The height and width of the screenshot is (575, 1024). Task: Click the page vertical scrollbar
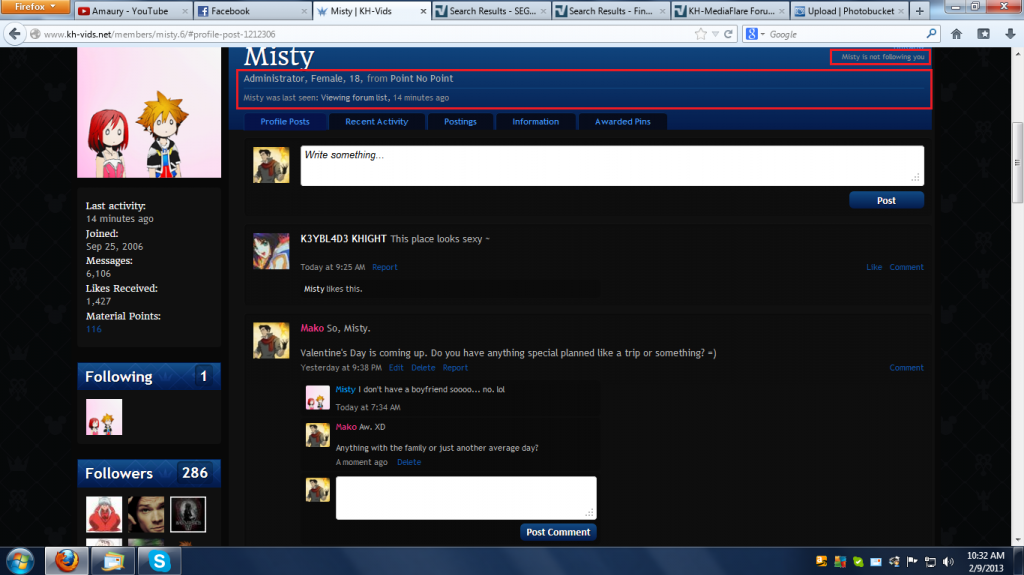(x=1017, y=162)
